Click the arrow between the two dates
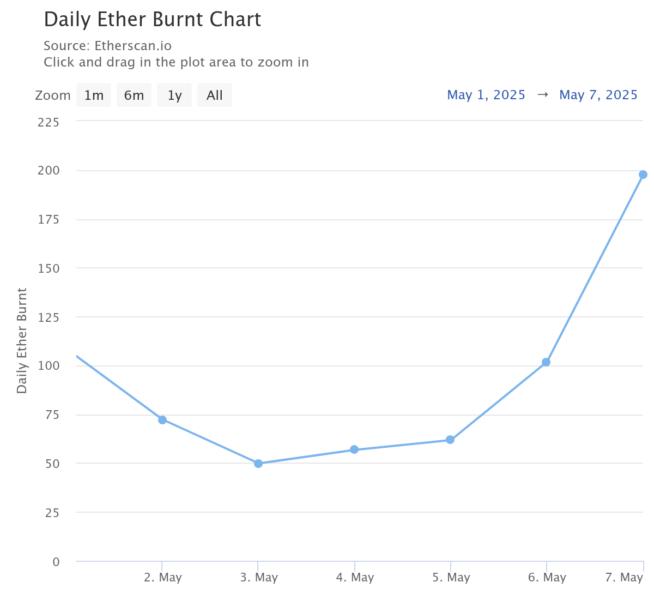Image resolution: width=654 pixels, height=600 pixels. (x=542, y=95)
